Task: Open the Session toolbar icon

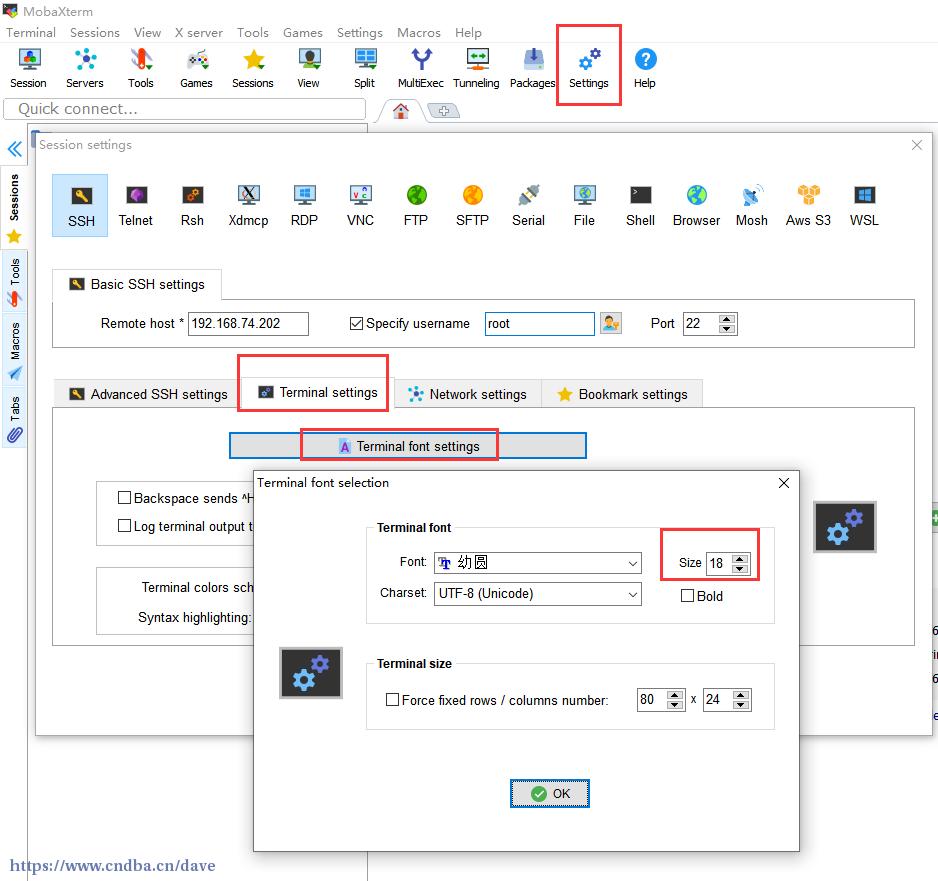Action: pyautogui.click(x=28, y=69)
